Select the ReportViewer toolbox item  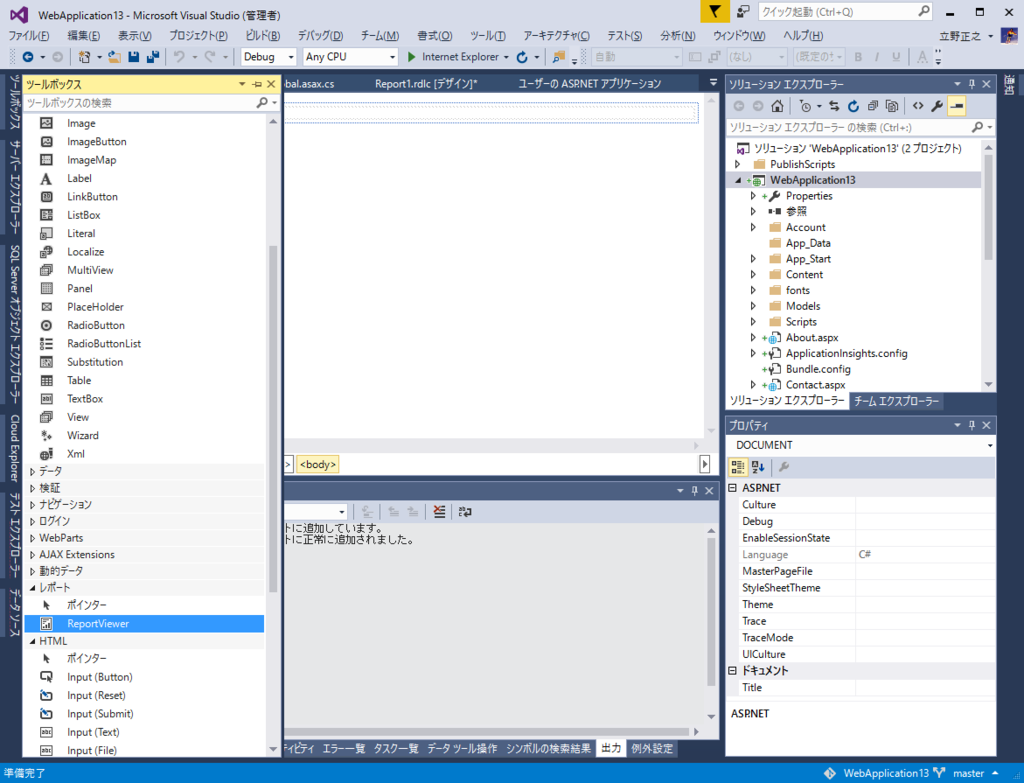click(144, 624)
